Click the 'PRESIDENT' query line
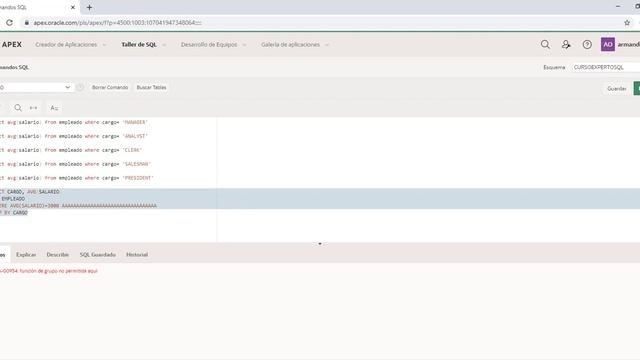The width and height of the screenshot is (640, 360). click(x=77, y=178)
